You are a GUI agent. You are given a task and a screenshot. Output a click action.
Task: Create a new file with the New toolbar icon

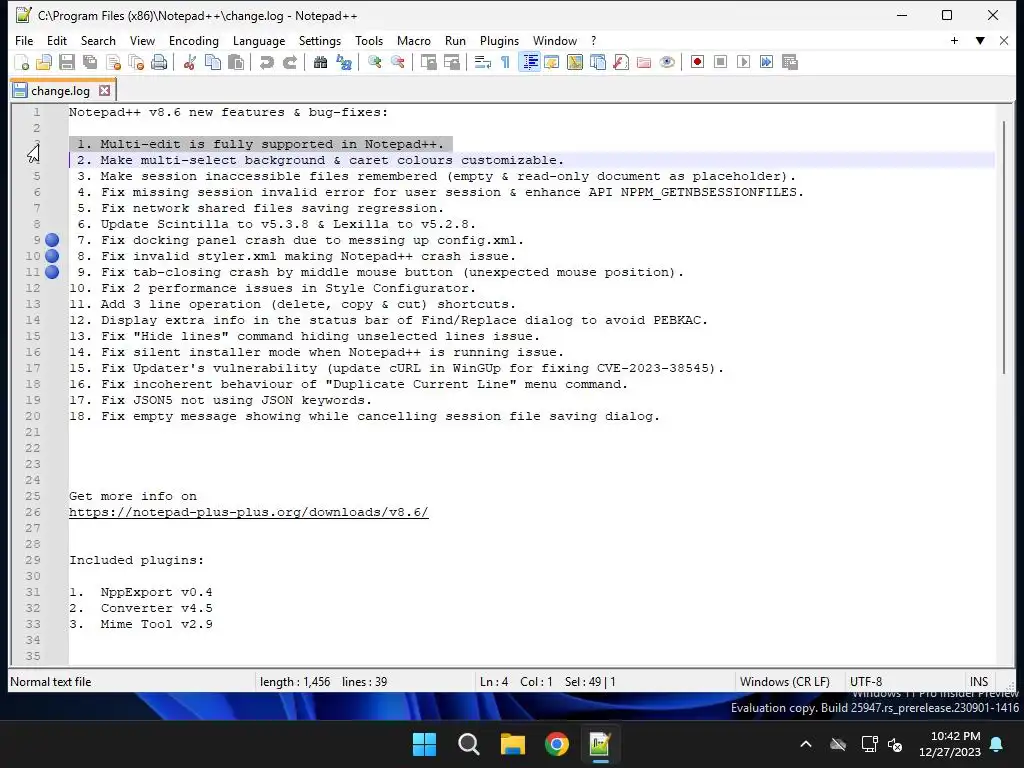click(x=22, y=63)
